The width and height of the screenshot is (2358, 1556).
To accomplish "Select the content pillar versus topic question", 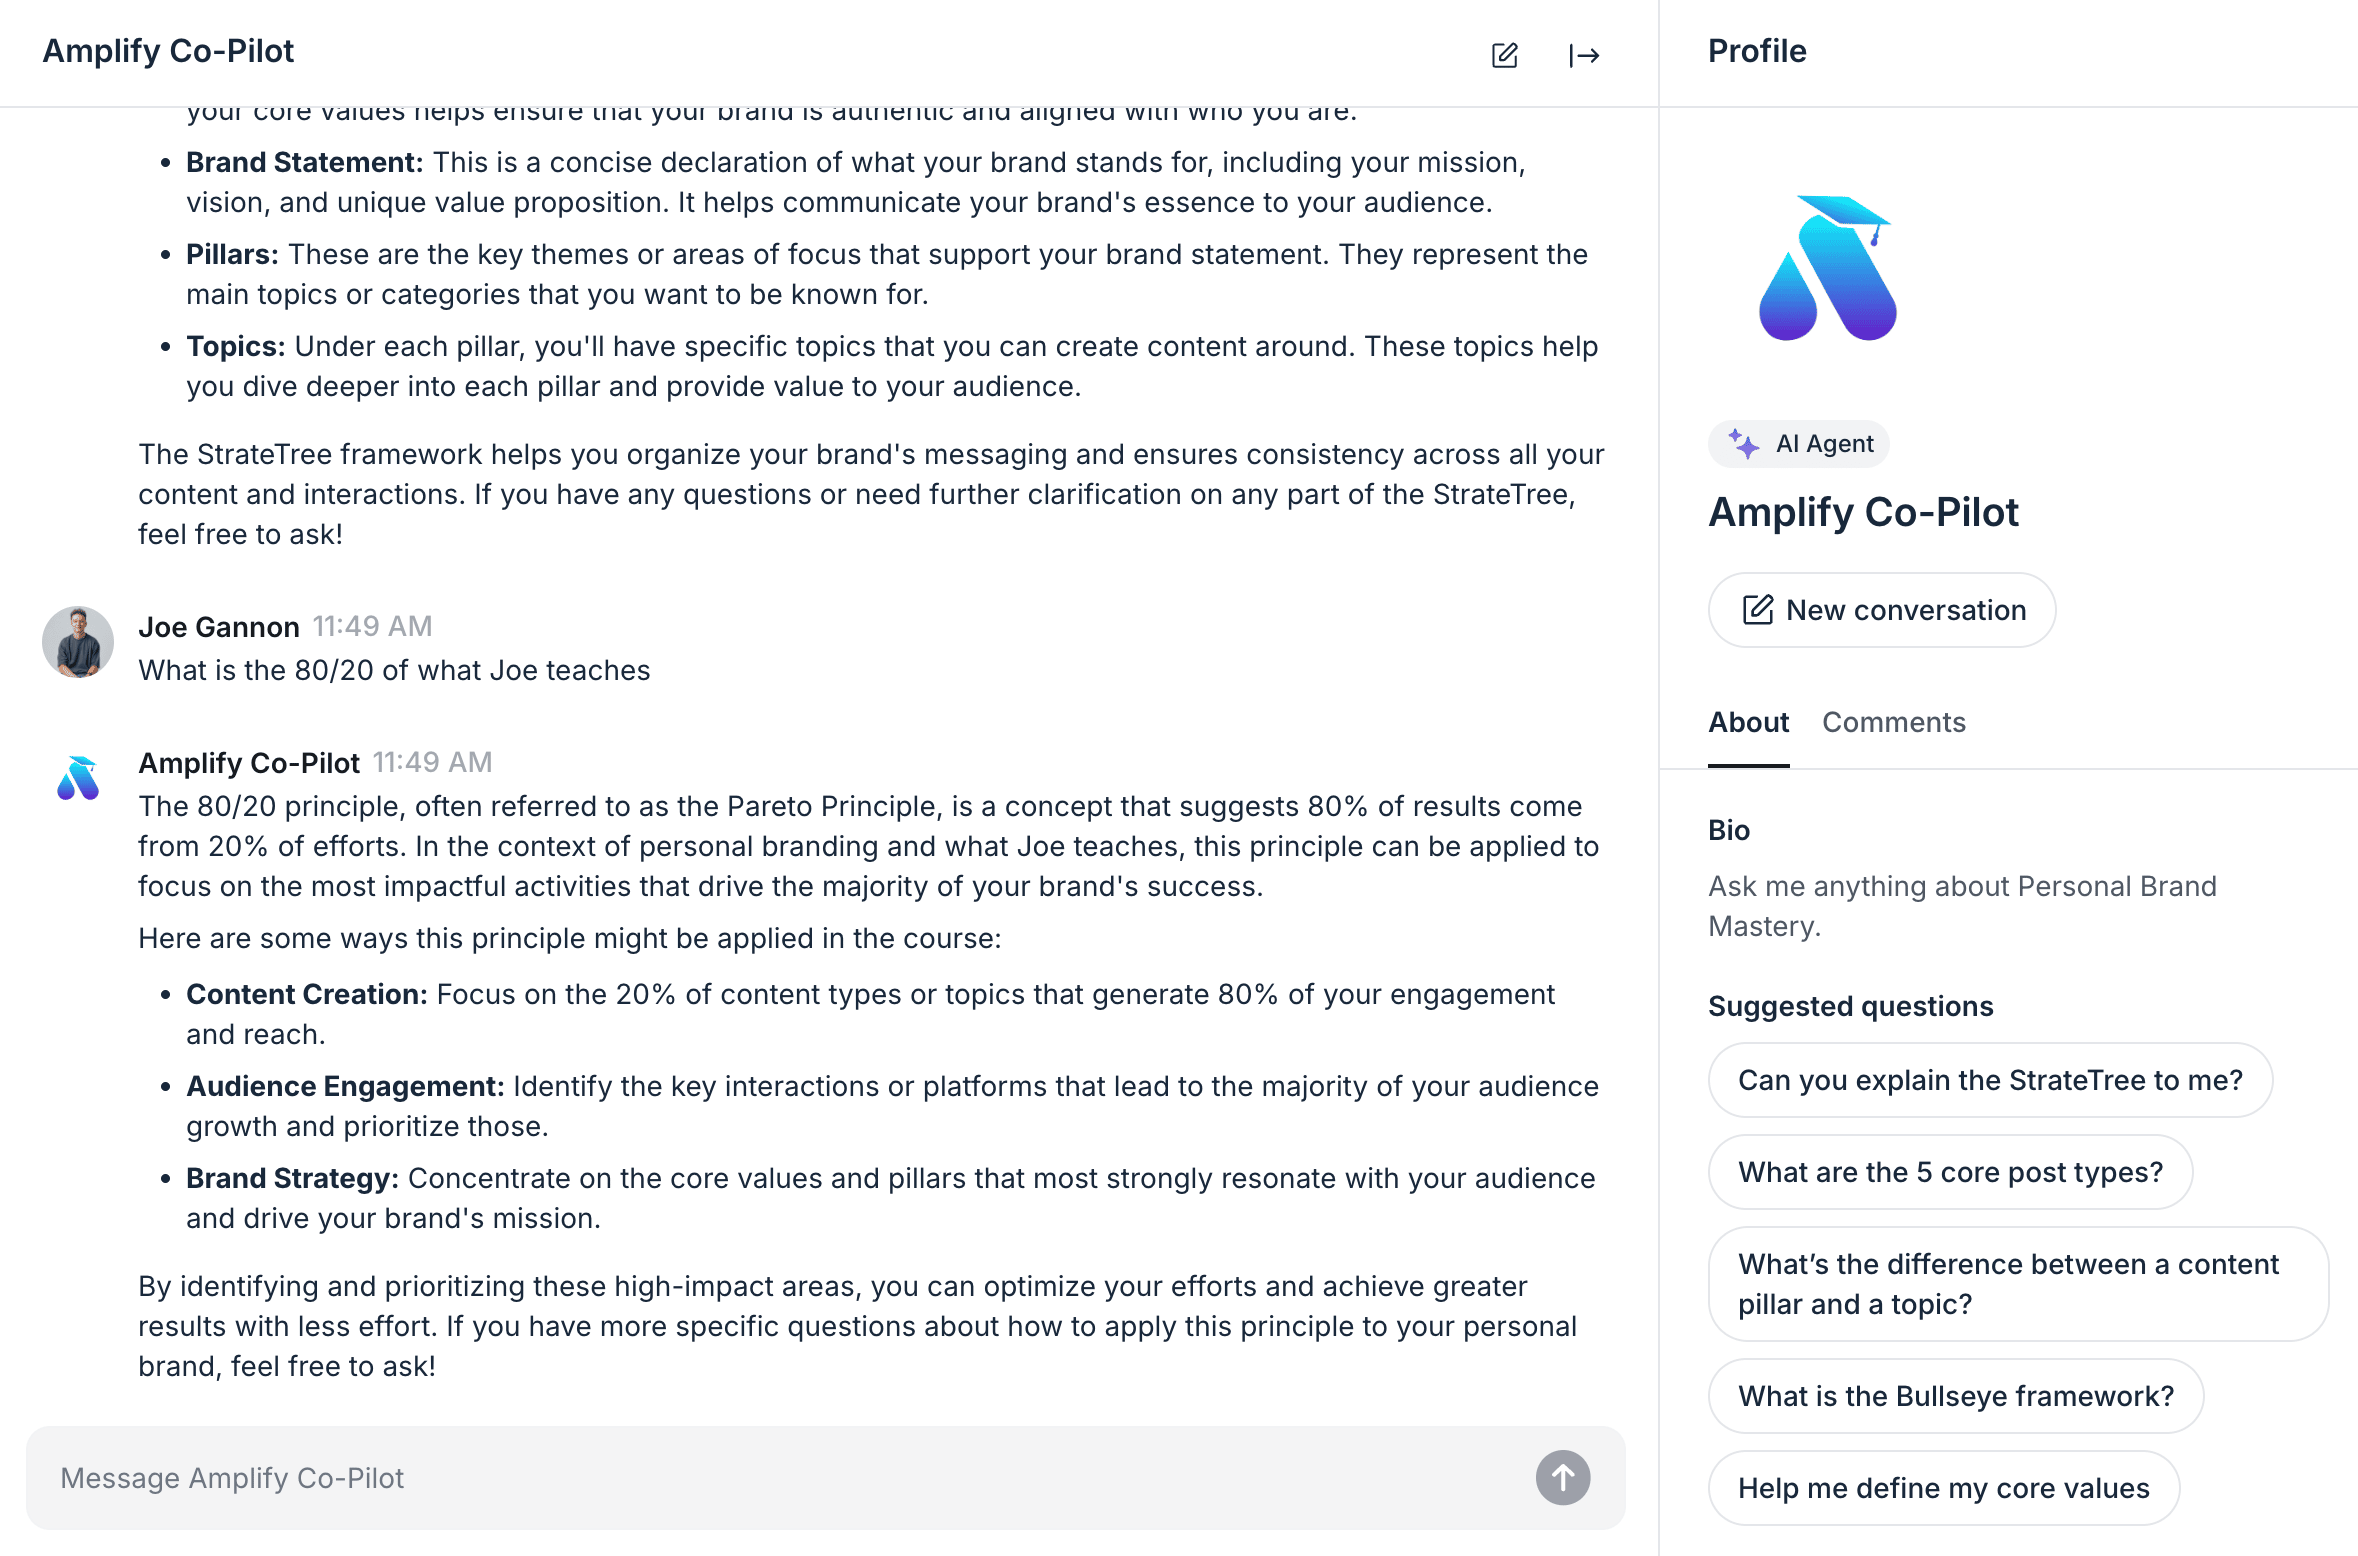I will tap(2017, 1284).
